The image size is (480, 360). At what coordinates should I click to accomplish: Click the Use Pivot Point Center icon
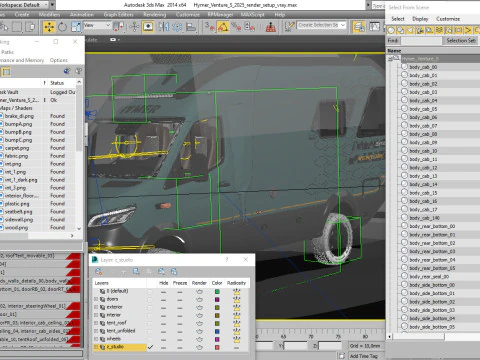(118, 27)
